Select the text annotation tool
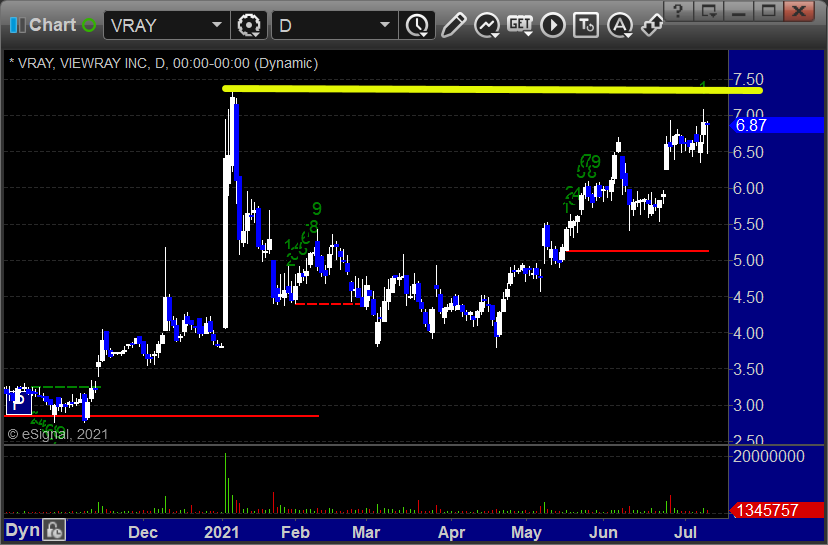 pos(586,25)
